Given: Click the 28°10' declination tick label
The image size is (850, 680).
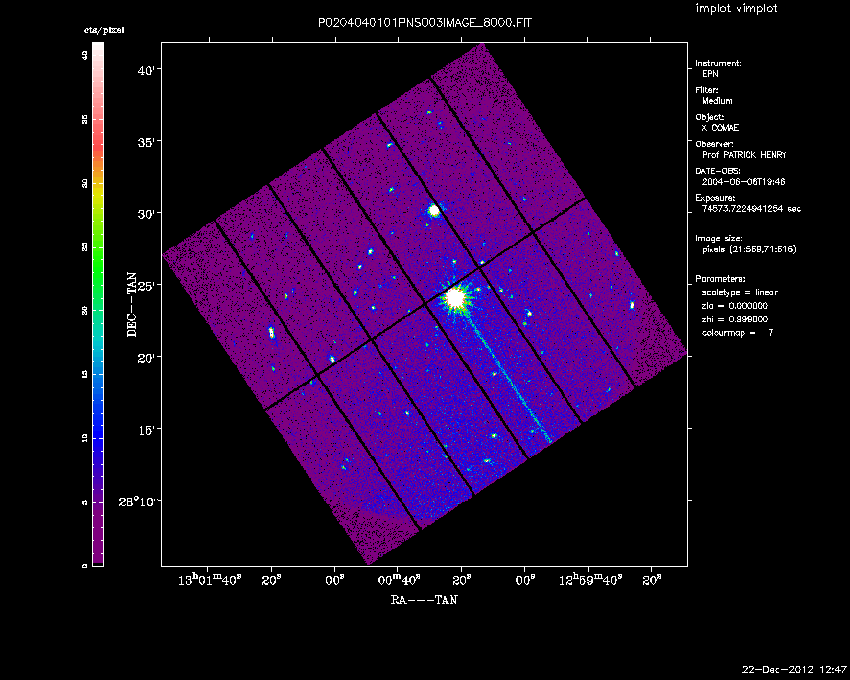Looking at the screenshot, I should tap(138, 501).
